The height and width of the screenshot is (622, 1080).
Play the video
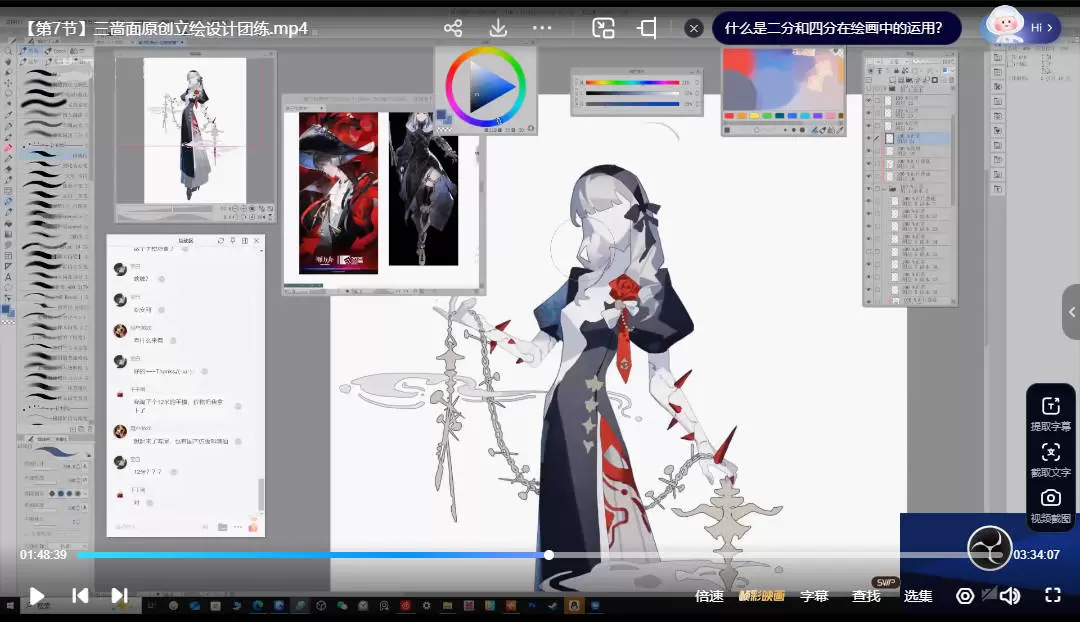37,596
